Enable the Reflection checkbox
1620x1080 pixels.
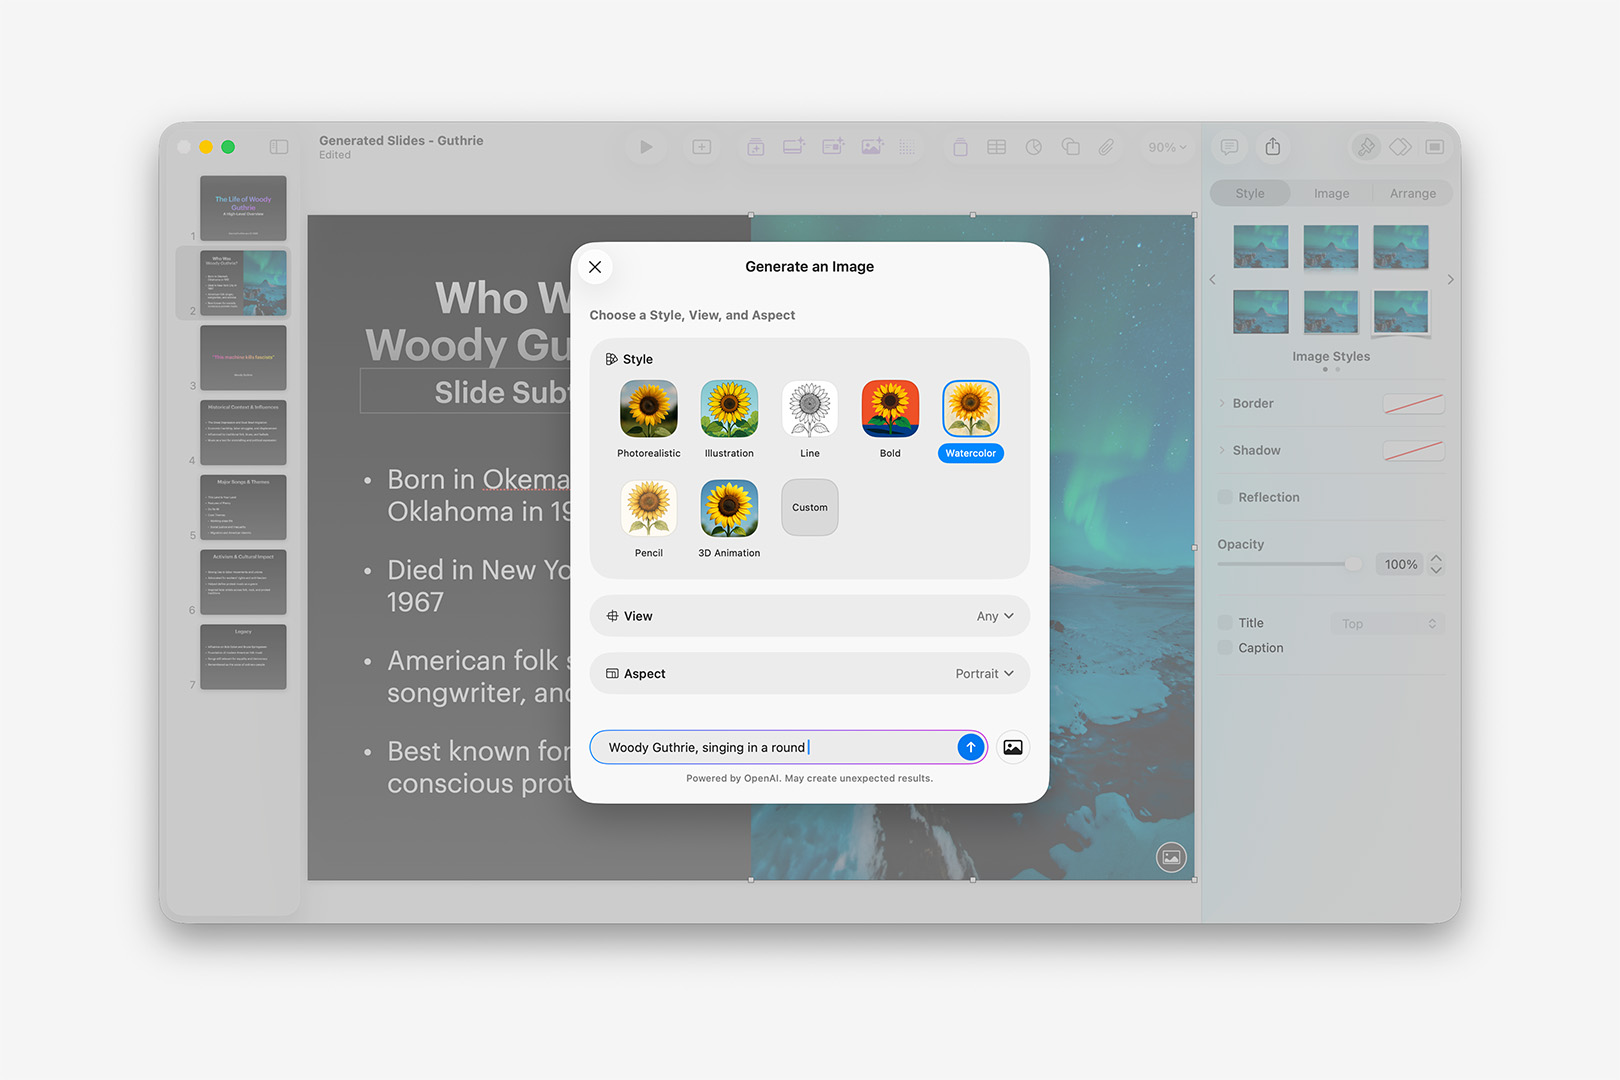click(1225, 497)
